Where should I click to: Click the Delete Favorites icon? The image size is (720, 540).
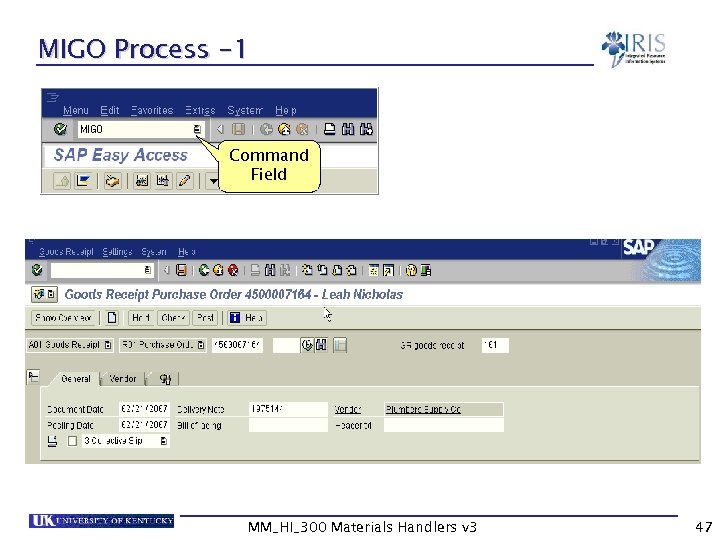coord(163,181)
